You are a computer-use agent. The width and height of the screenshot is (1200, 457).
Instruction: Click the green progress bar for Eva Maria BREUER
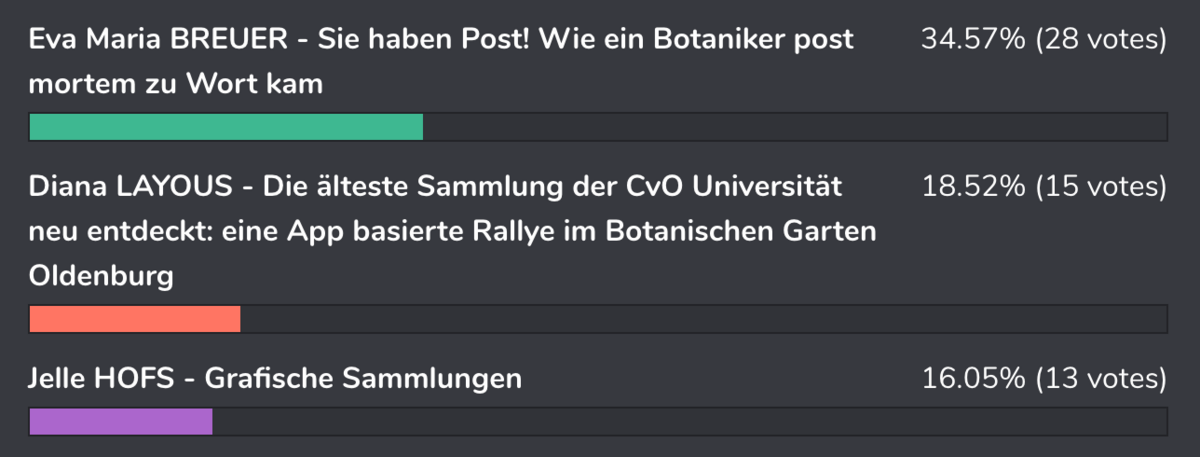click(227, 127)
